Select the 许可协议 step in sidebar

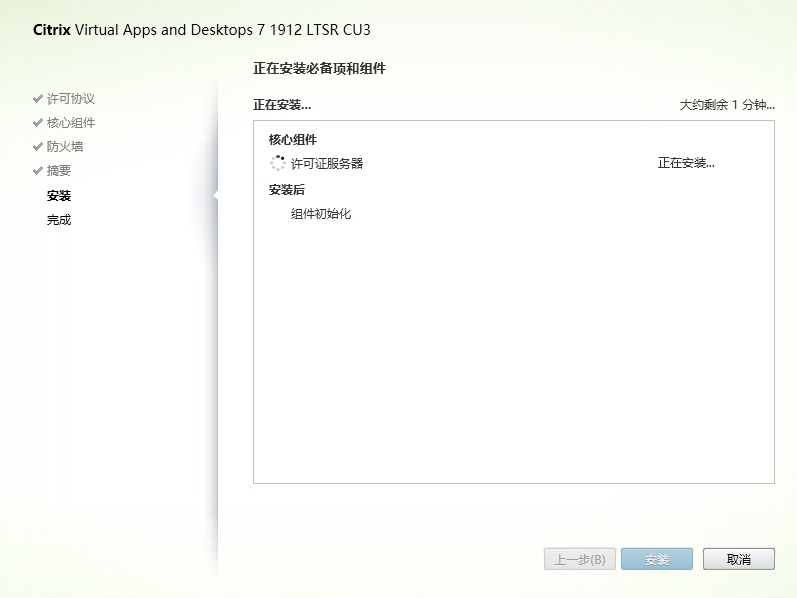(x=70, y=99)
